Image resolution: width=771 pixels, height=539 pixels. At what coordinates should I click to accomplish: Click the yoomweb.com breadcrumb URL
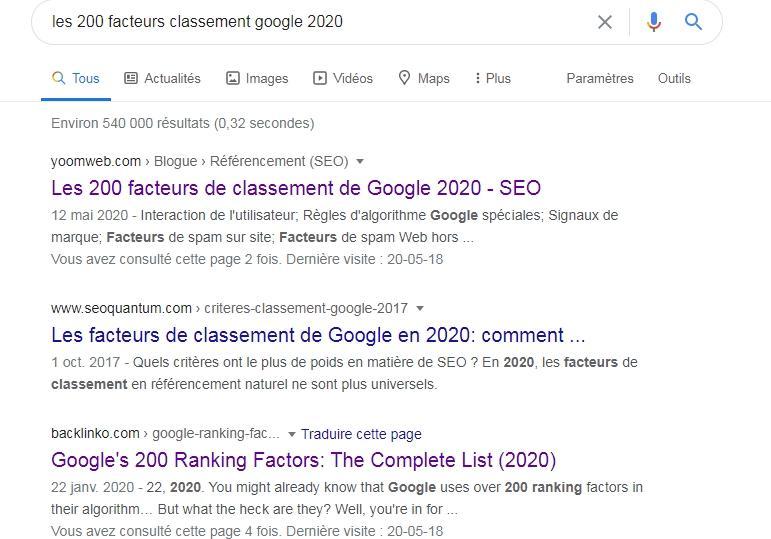(96, 161)
